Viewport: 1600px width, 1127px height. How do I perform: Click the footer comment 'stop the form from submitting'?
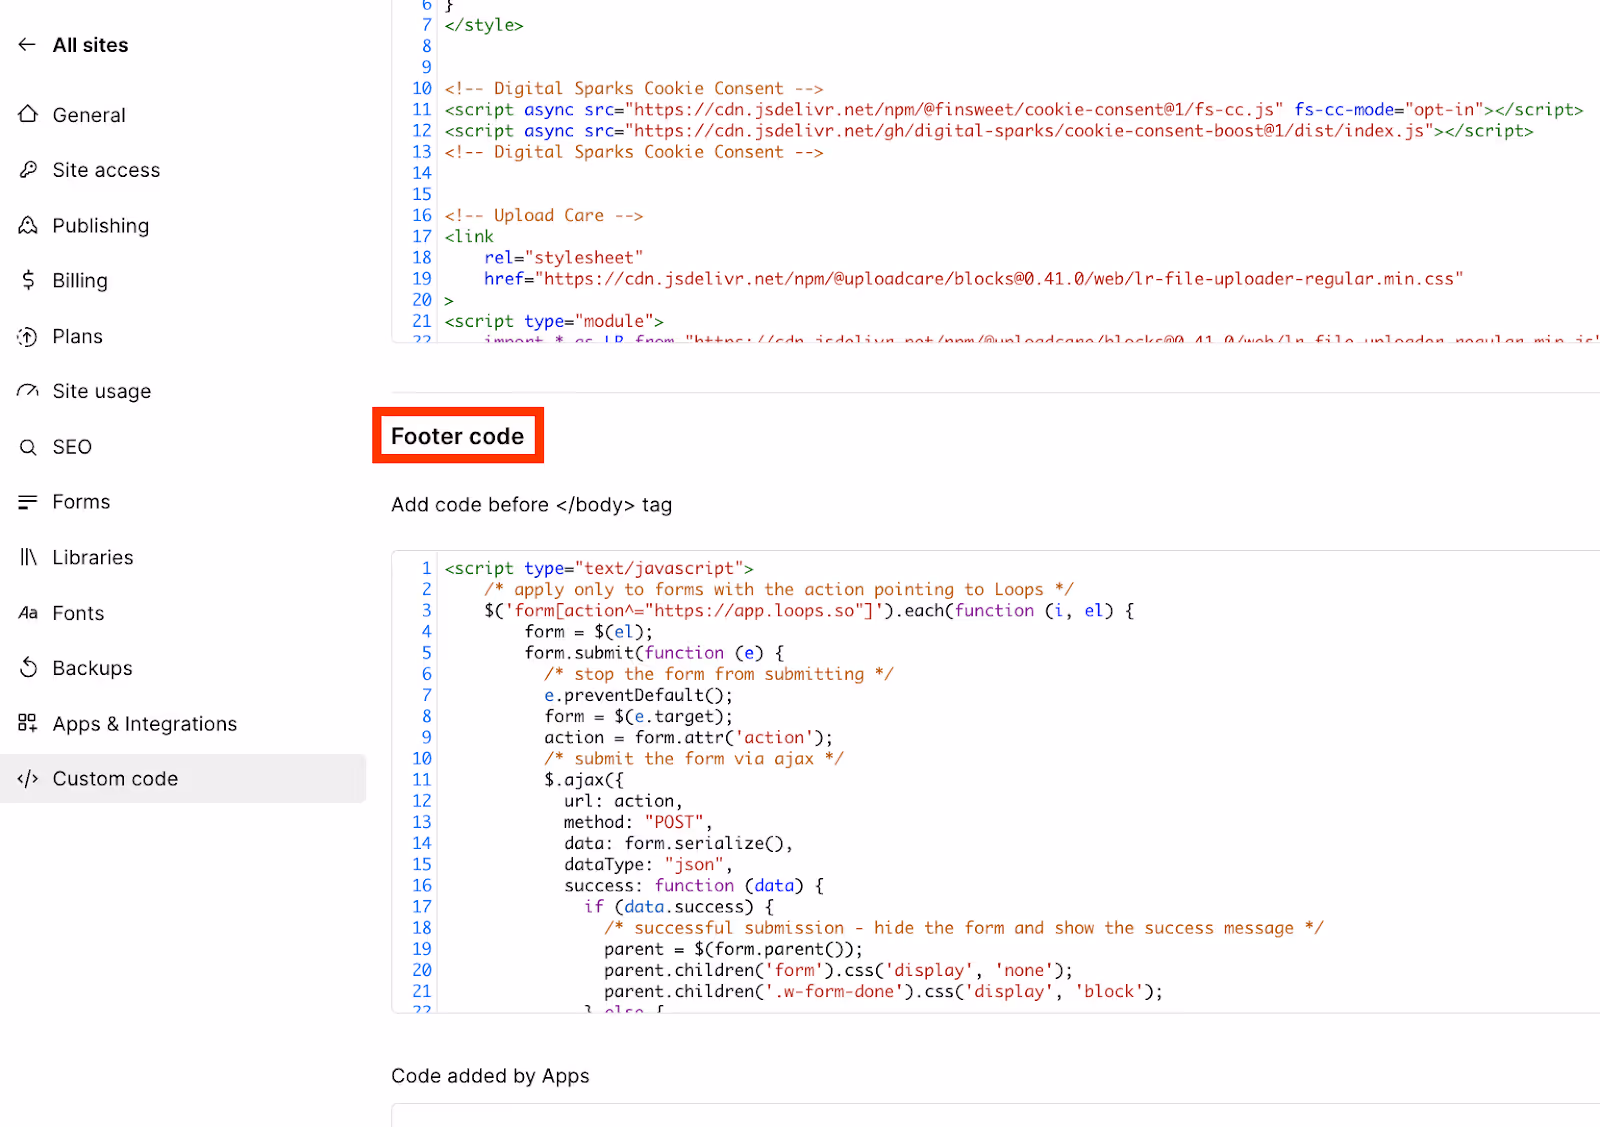pyautogui.click(x=719, y=674)
